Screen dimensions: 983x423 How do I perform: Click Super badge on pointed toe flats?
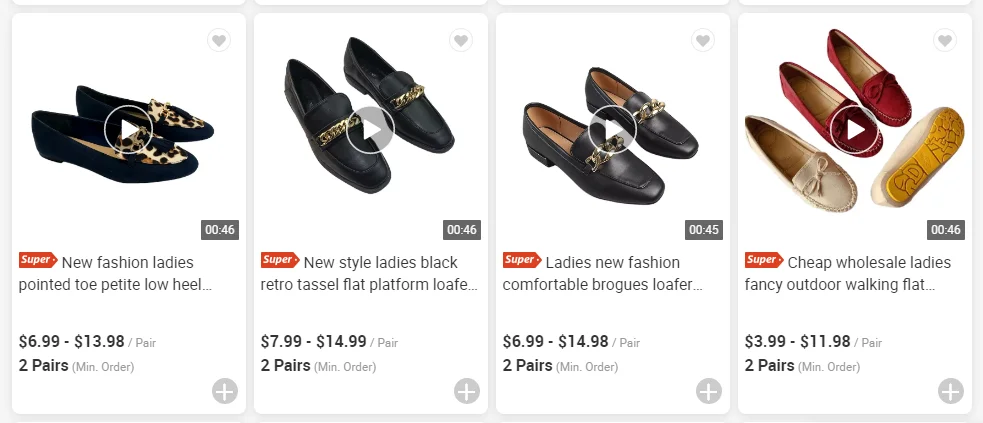click(37, 260)
